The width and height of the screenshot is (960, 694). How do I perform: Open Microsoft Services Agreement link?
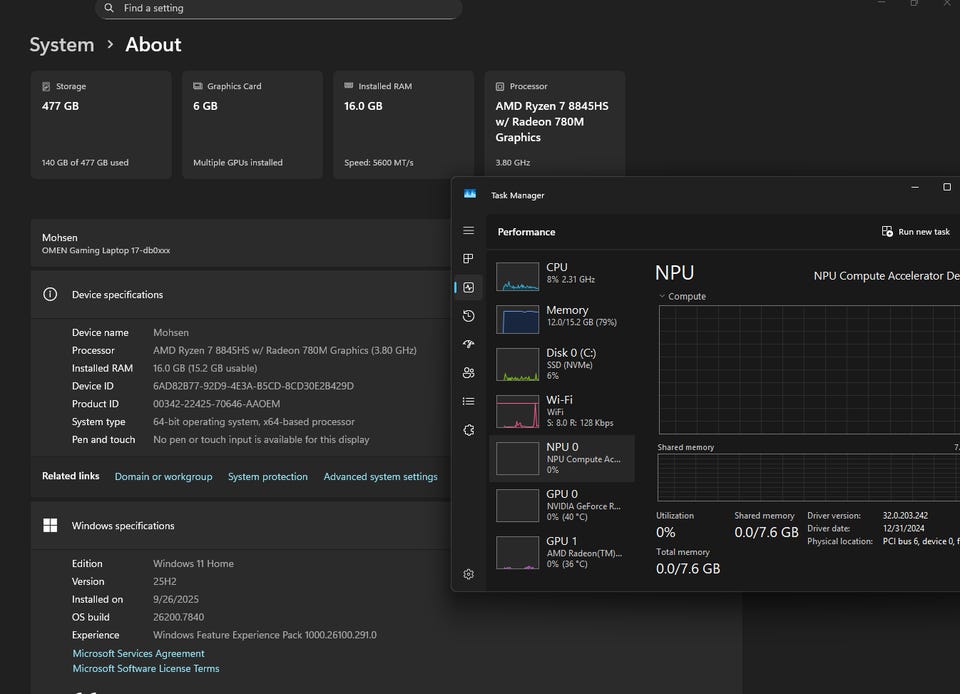point(138,654)
